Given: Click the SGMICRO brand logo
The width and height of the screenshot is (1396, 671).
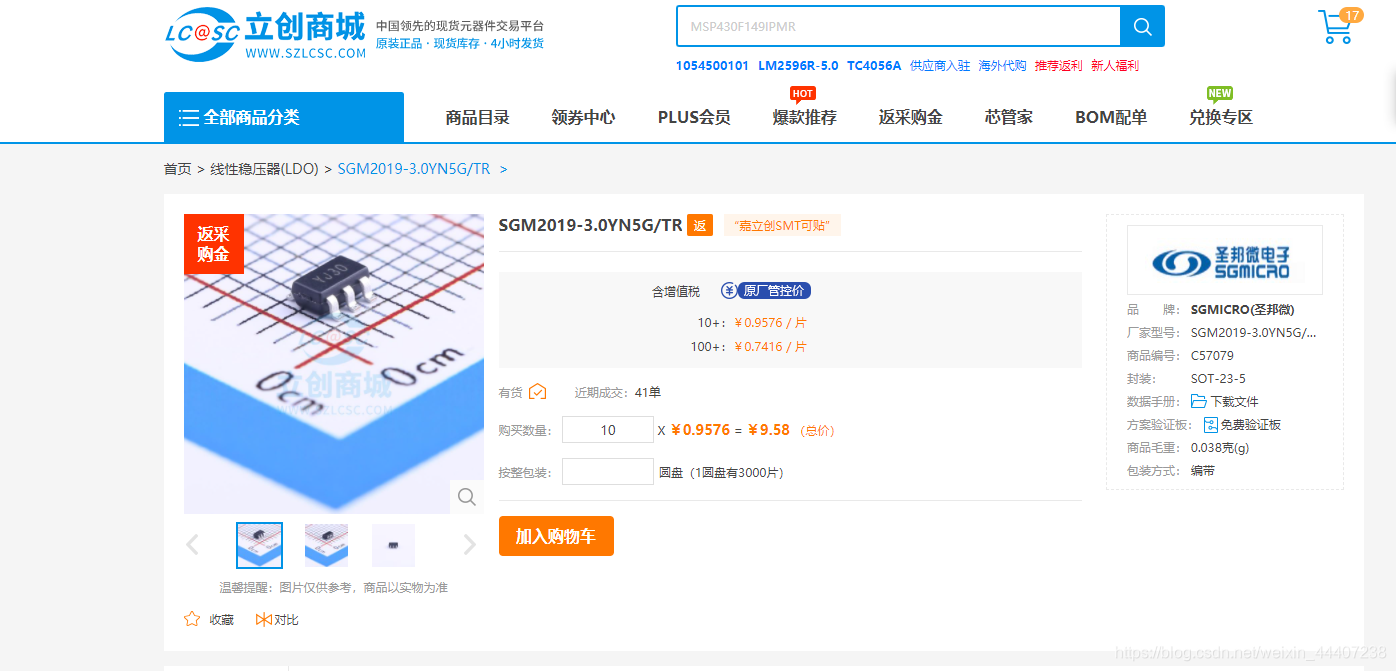Looking at the screenshot, I should pyautogui.click(x=1224, y=260).
